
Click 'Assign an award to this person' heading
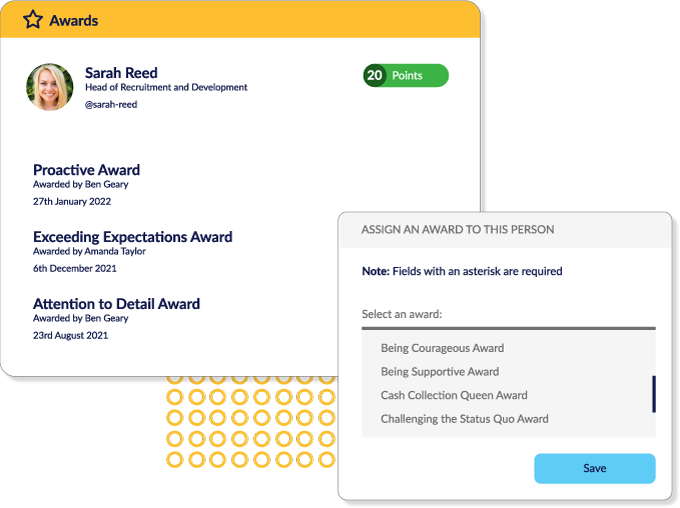click(458, 229)
